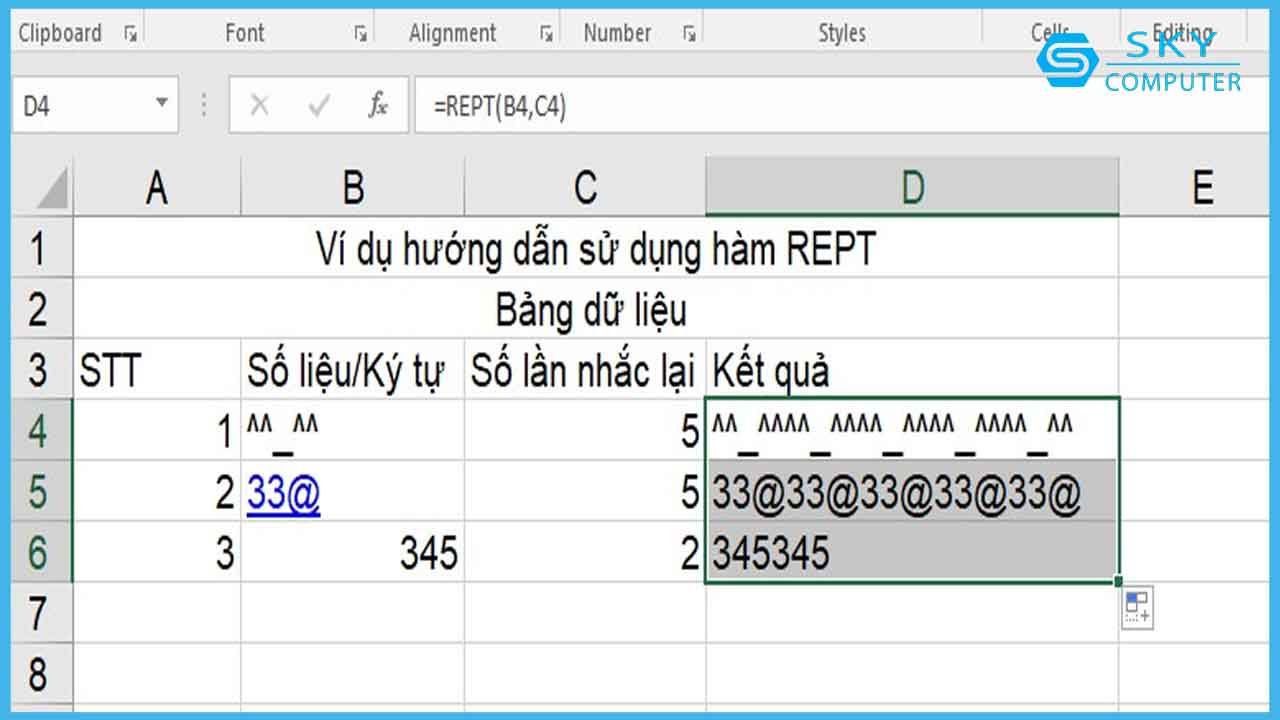This screenshot has width=1280, height=720.
Task: Open the Alignment group dialog launcher
Action: tap(546, 34)
